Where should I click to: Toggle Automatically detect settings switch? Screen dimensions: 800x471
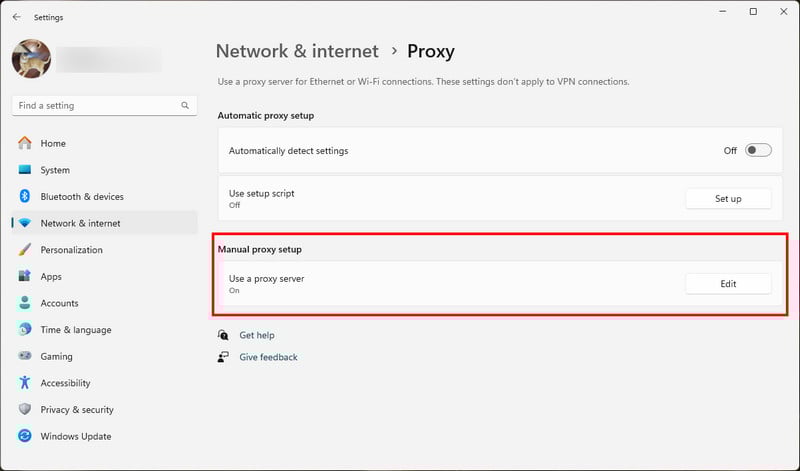(x=758, y=151)
